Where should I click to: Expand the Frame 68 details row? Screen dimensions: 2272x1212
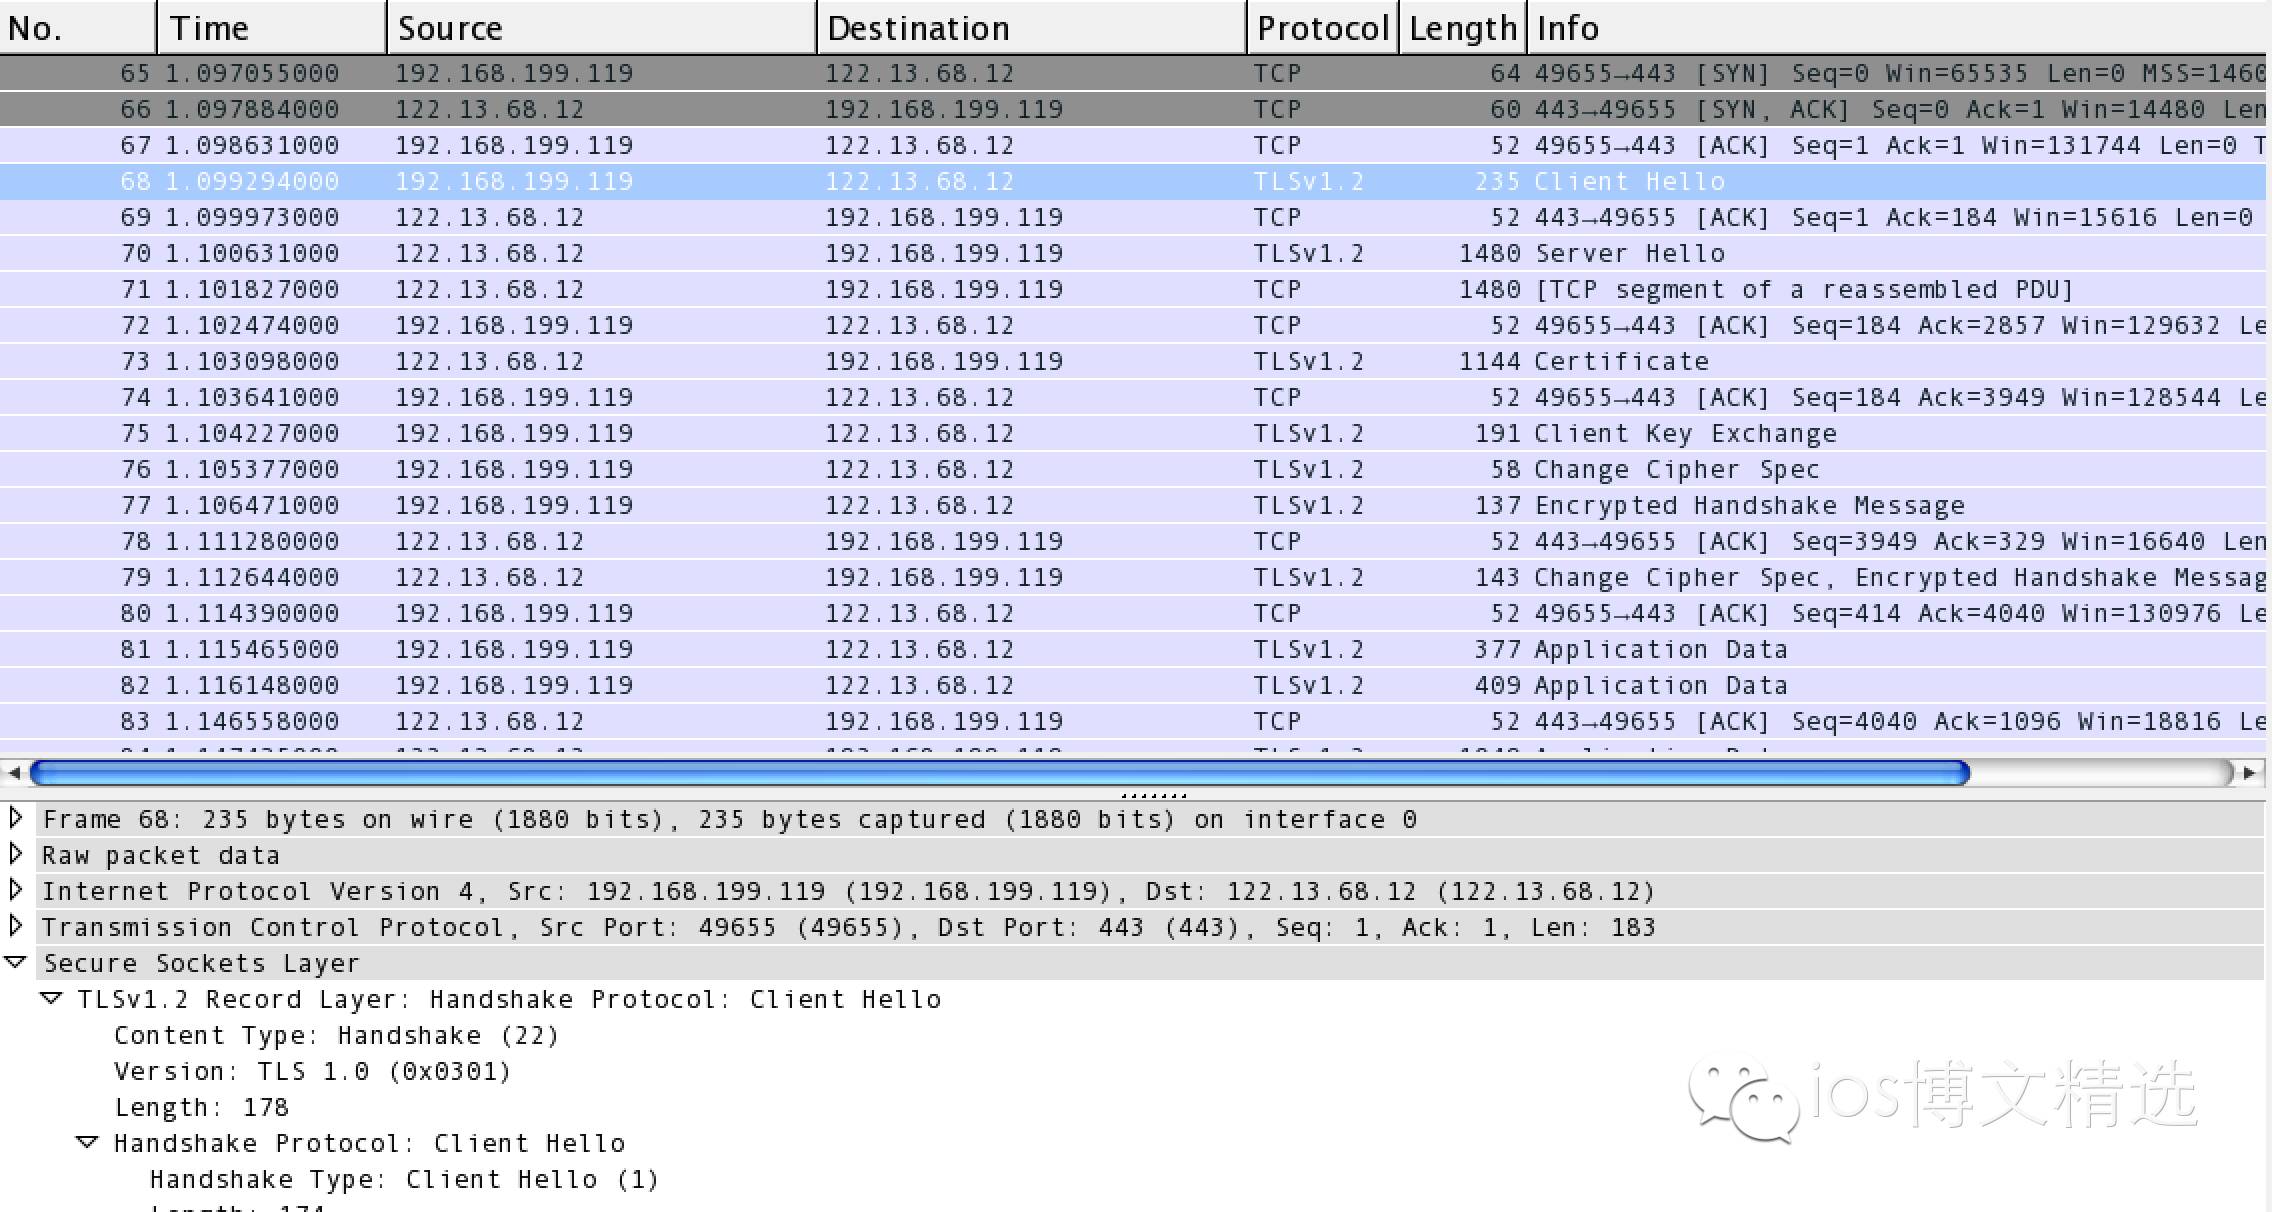coord(16,818)
